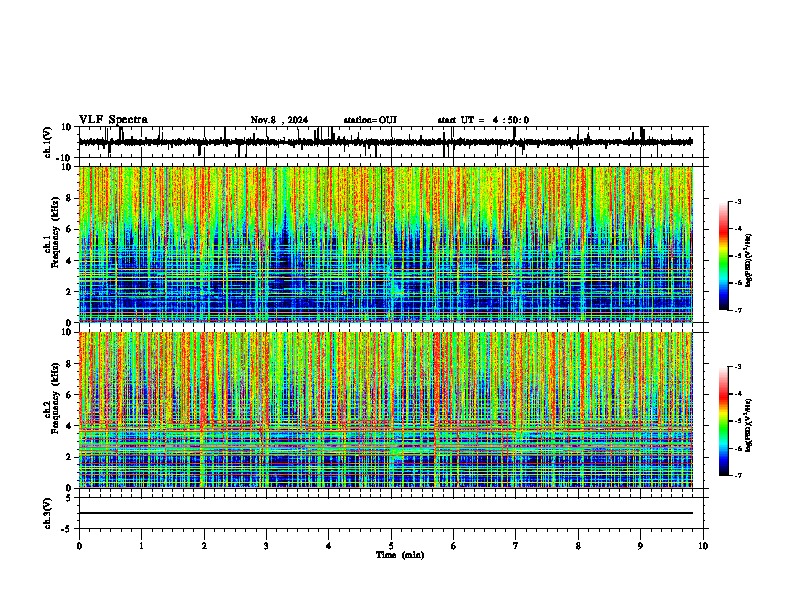Click the "5" tick on ch.3 voltage axis
Viewport: 792px width, 612px height.
69,498
